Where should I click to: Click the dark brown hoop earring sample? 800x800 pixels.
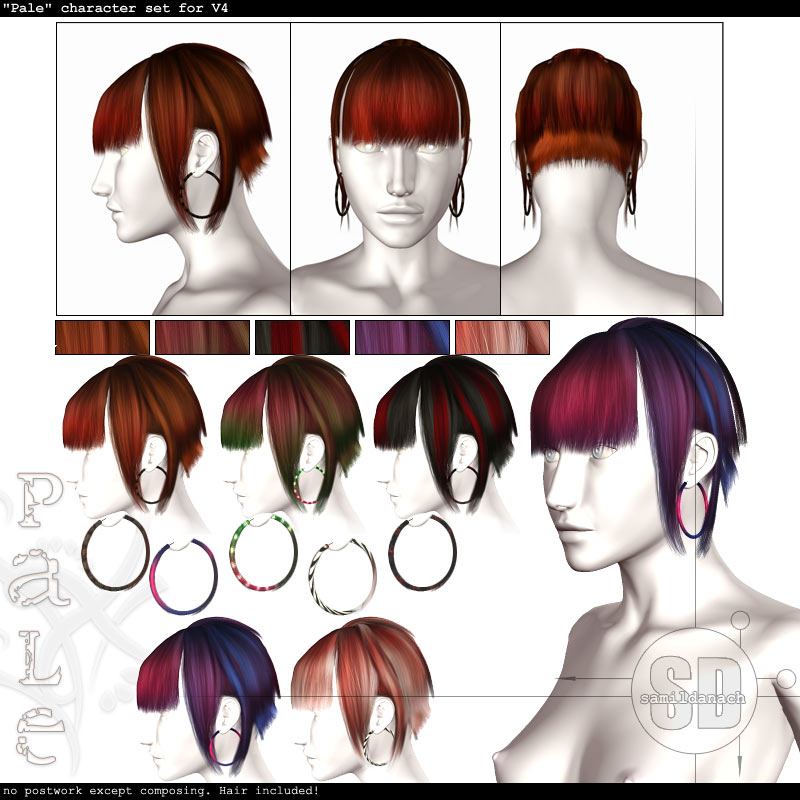click(x=115, y=553)
